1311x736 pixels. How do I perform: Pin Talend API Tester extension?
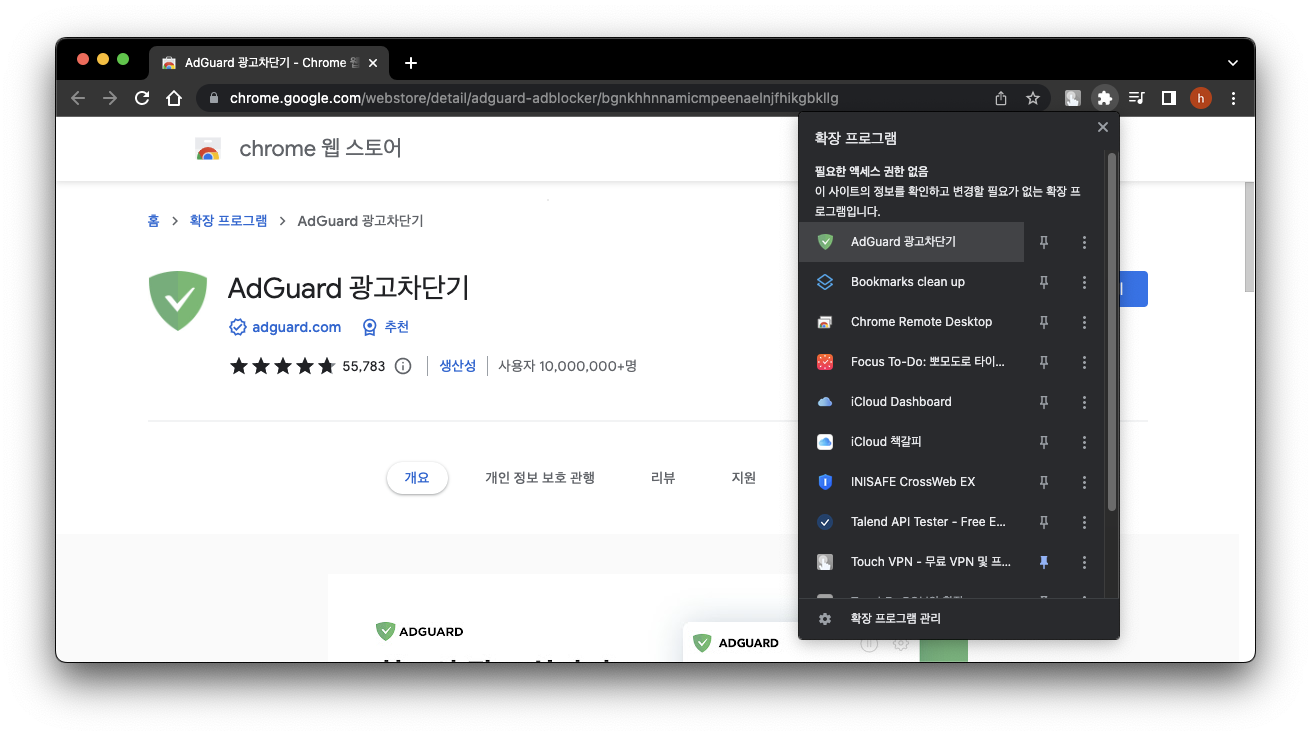point(1044,522)
